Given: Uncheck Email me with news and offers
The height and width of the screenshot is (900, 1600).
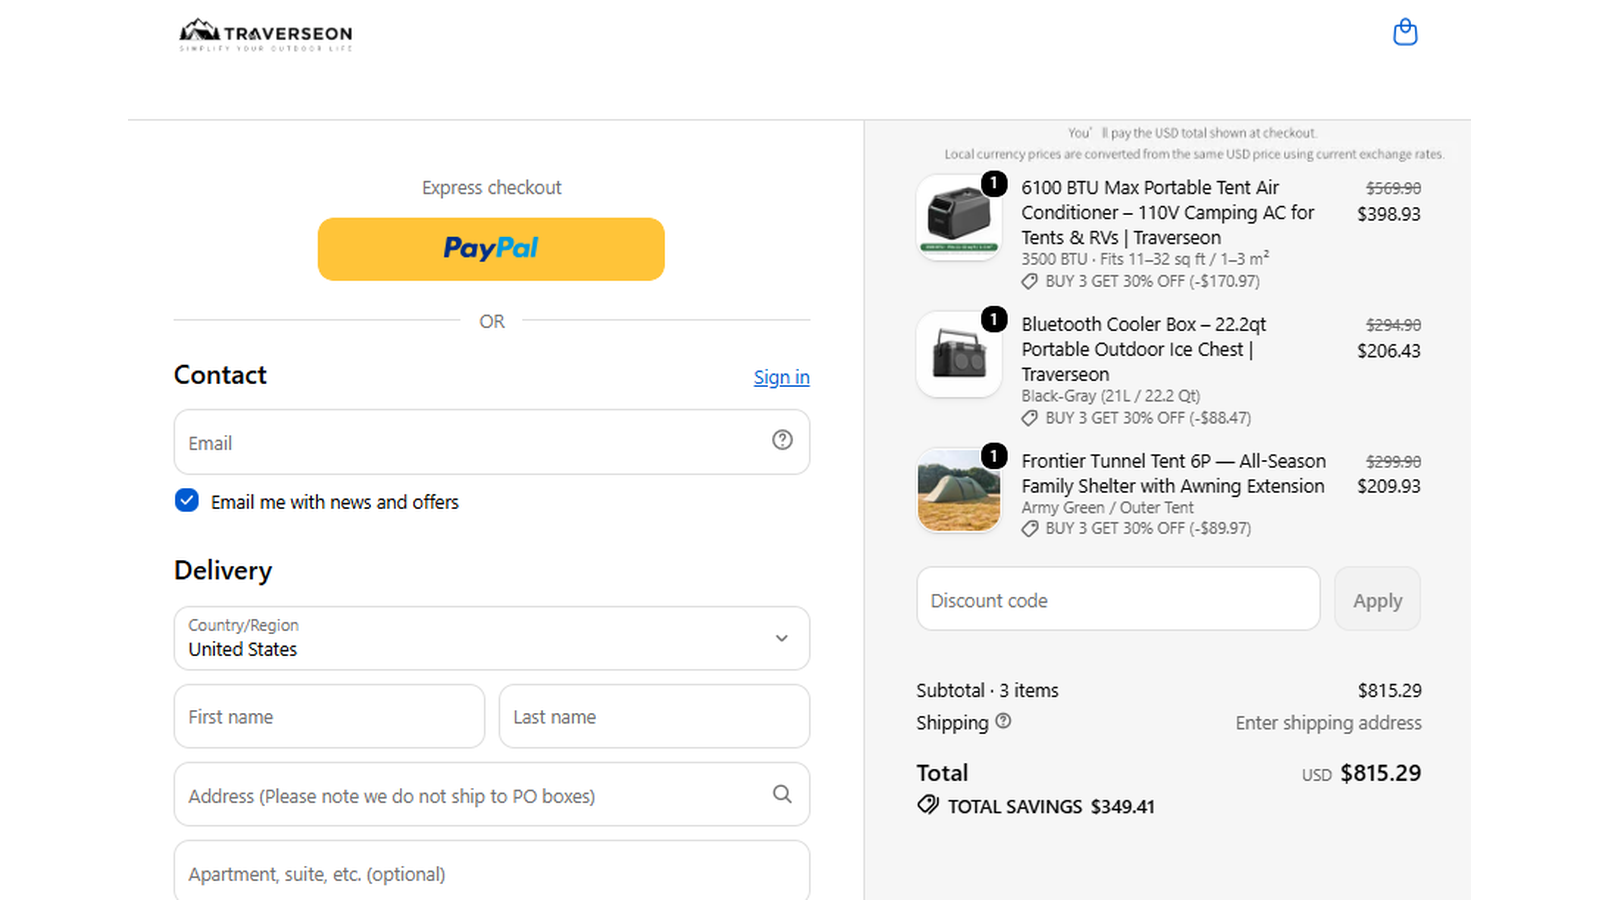Looking at the screenshot, I should click(187, 501).
